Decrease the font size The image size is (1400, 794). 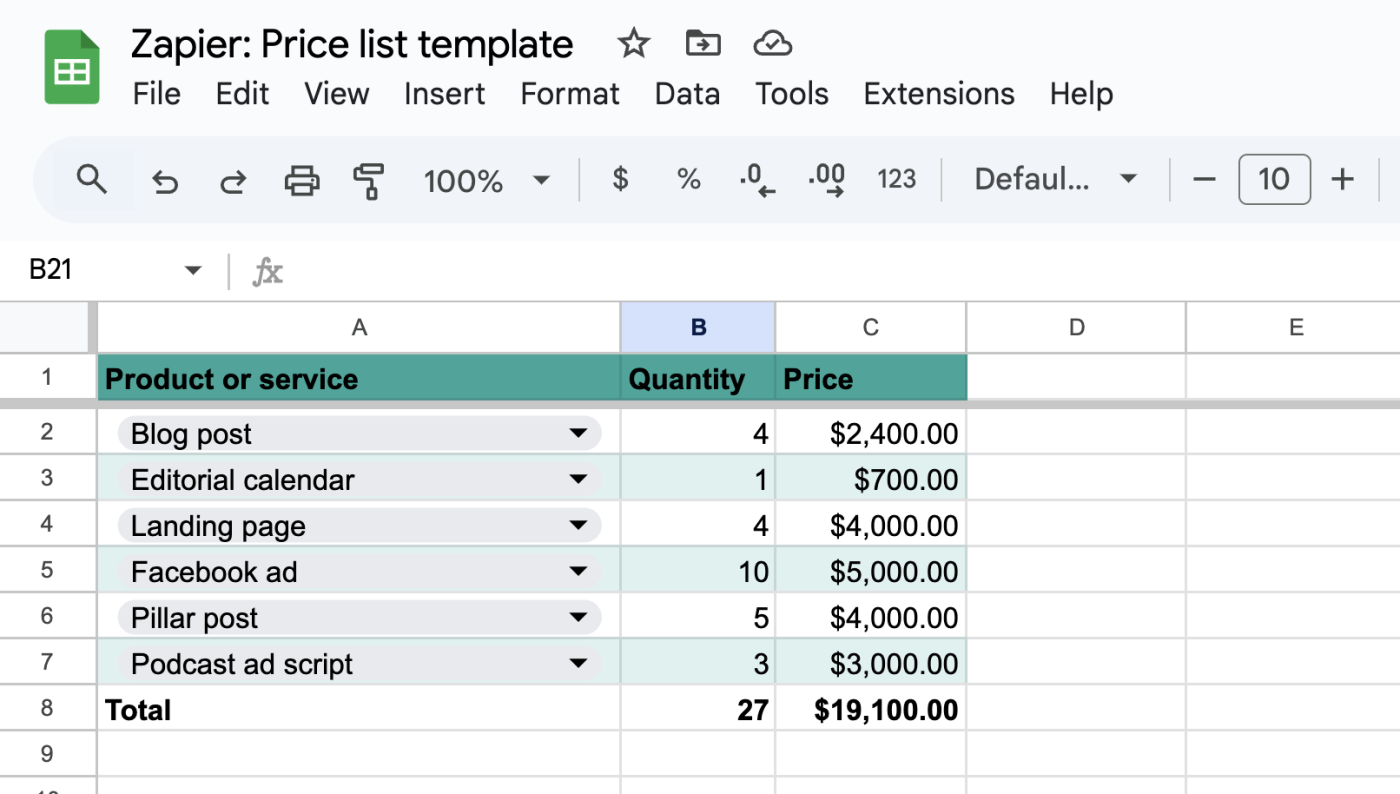pyautogui.click(x=1204, y=180)
